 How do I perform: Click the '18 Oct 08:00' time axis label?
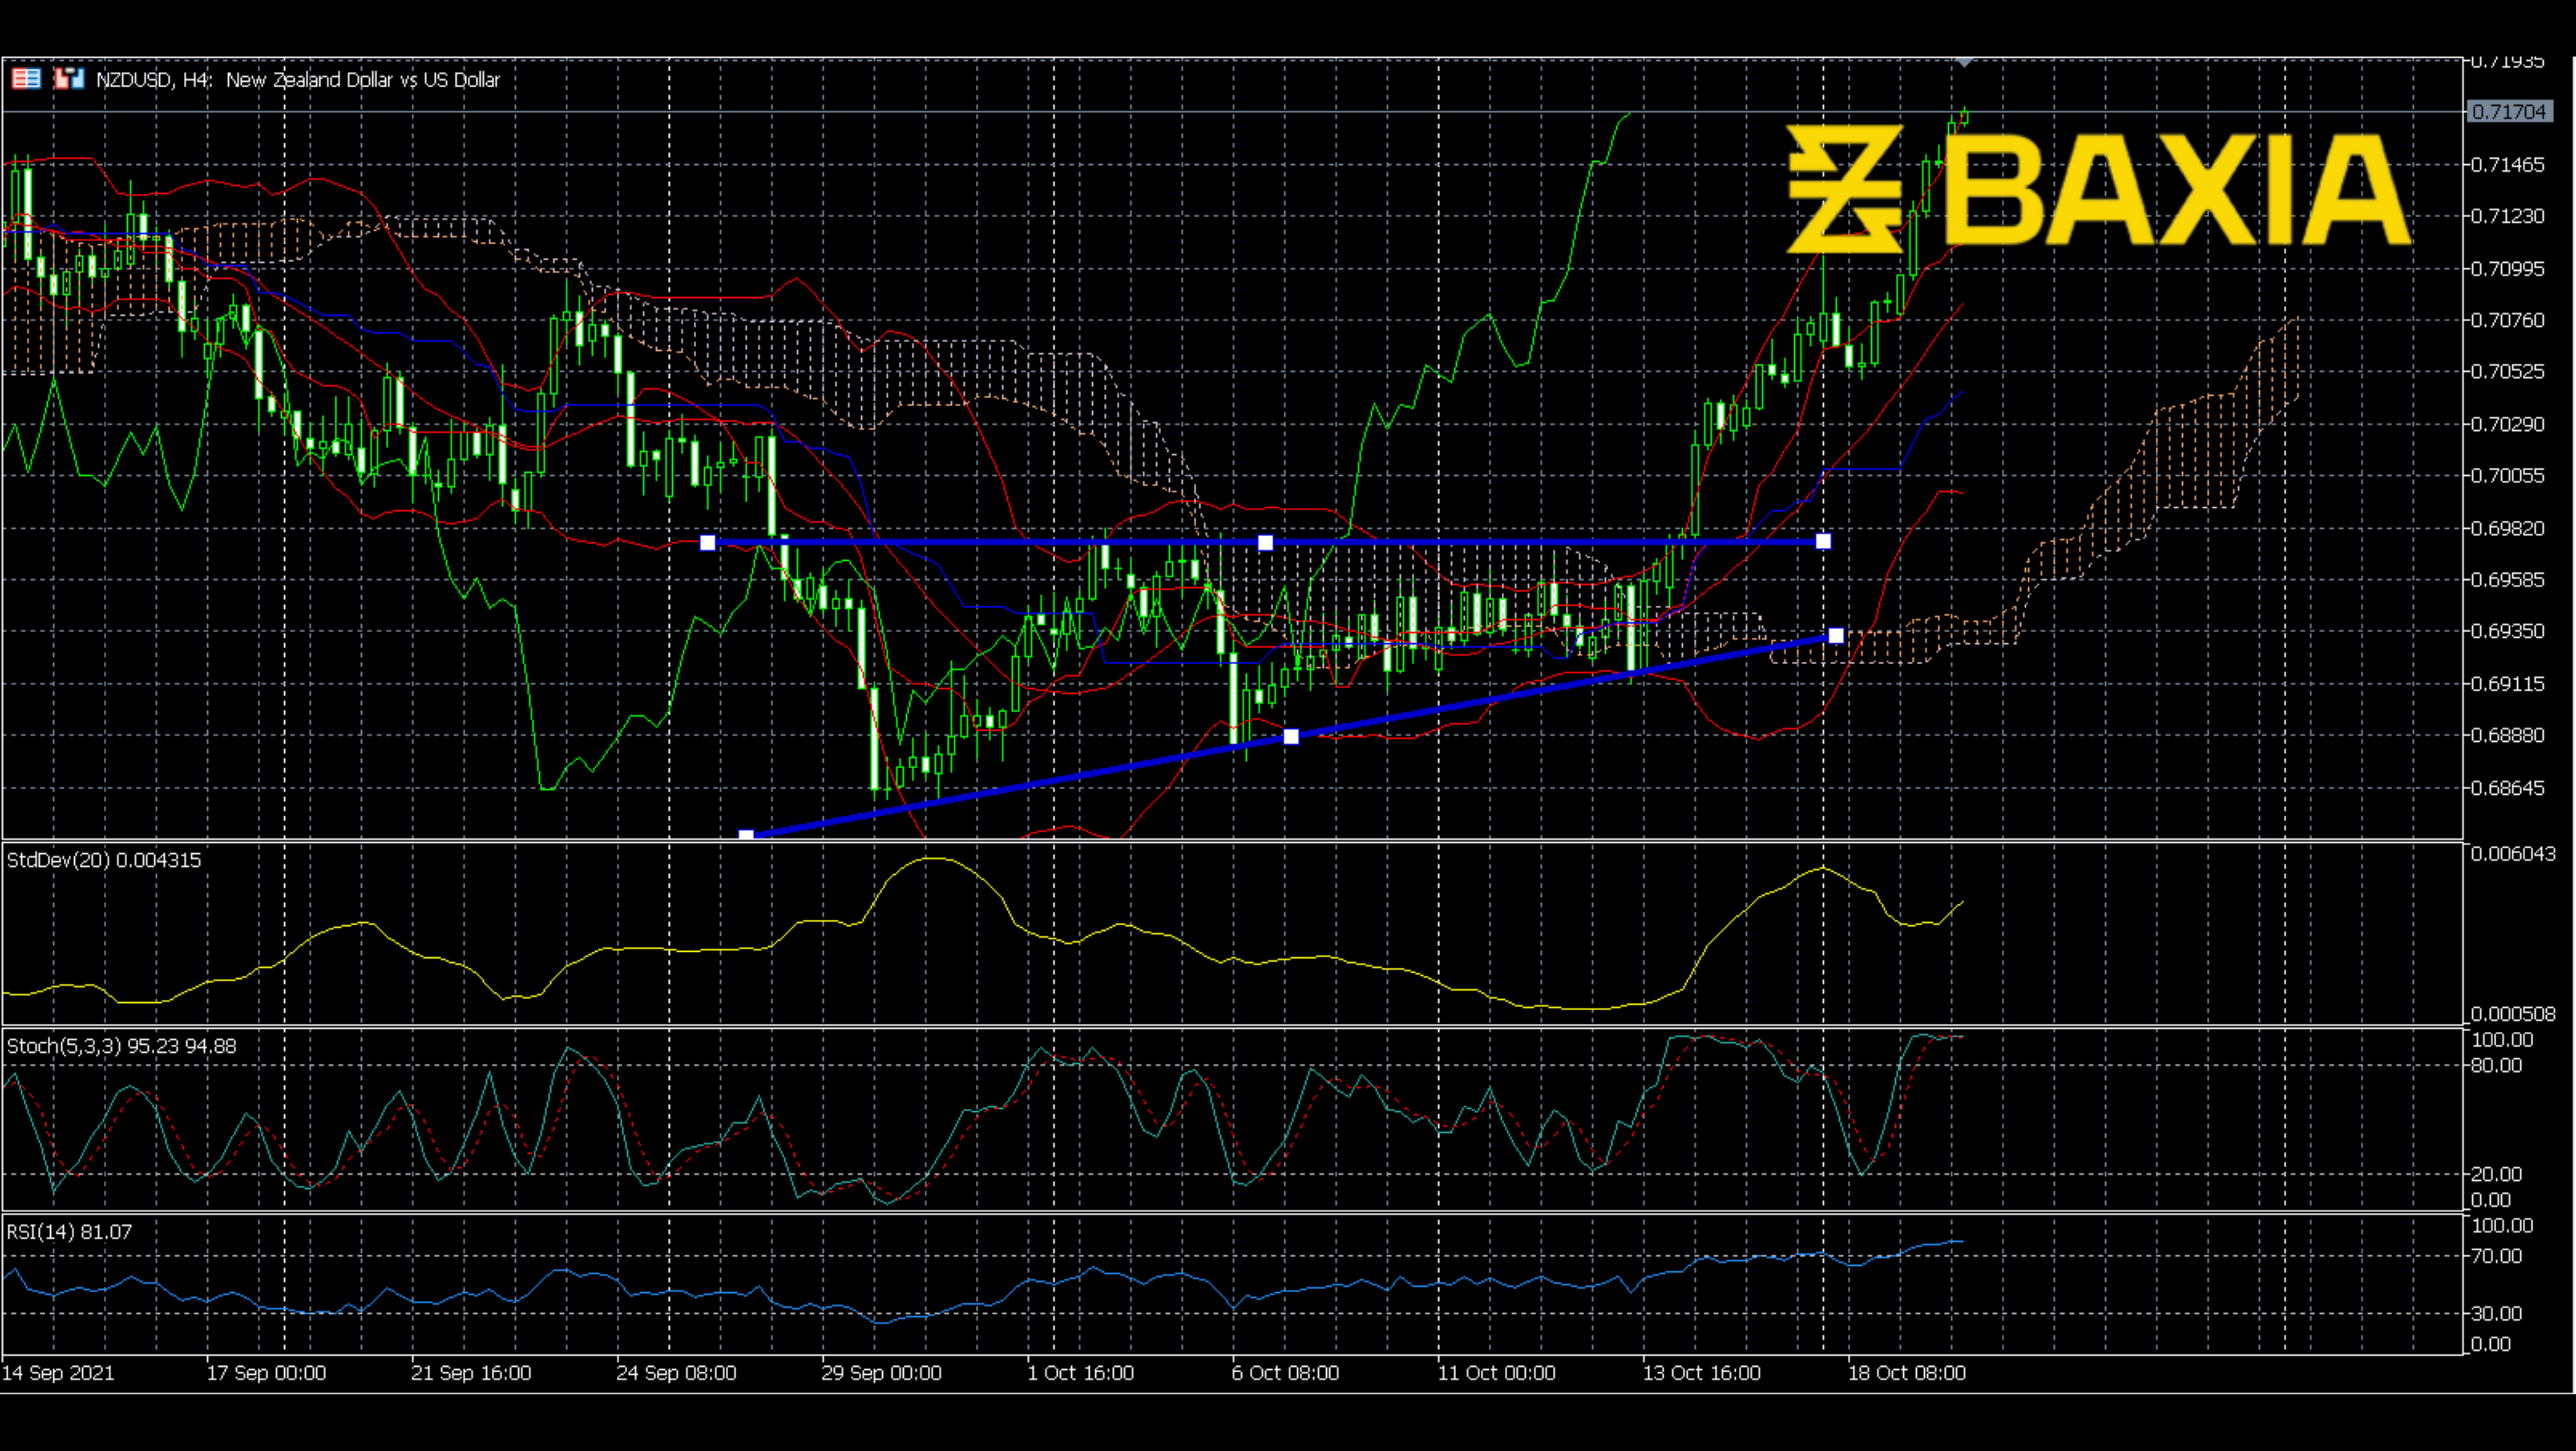point(1906,1373)
